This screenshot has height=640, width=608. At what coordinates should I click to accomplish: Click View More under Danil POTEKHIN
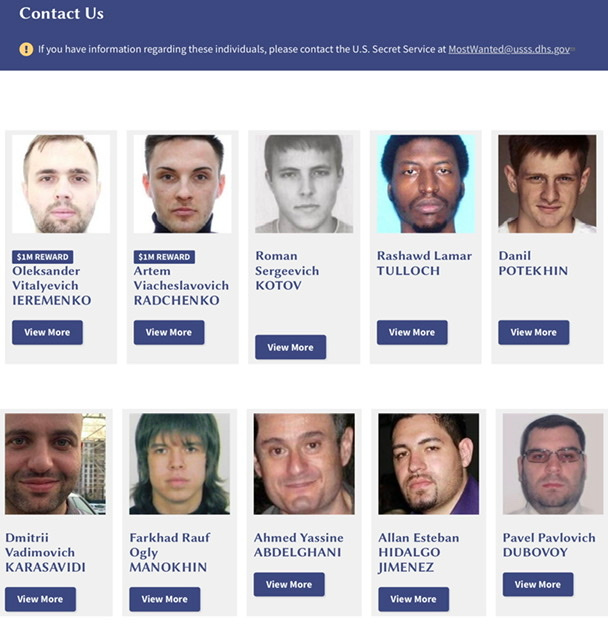534,332
